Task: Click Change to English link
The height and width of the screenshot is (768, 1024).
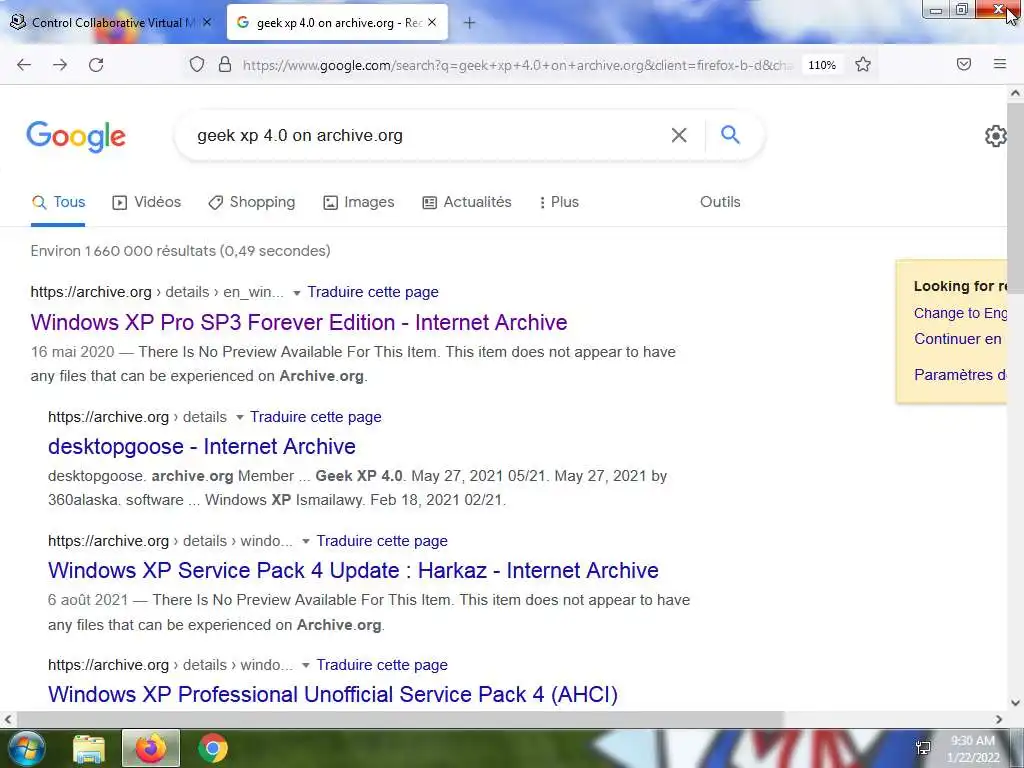Action: pos(960,313)
